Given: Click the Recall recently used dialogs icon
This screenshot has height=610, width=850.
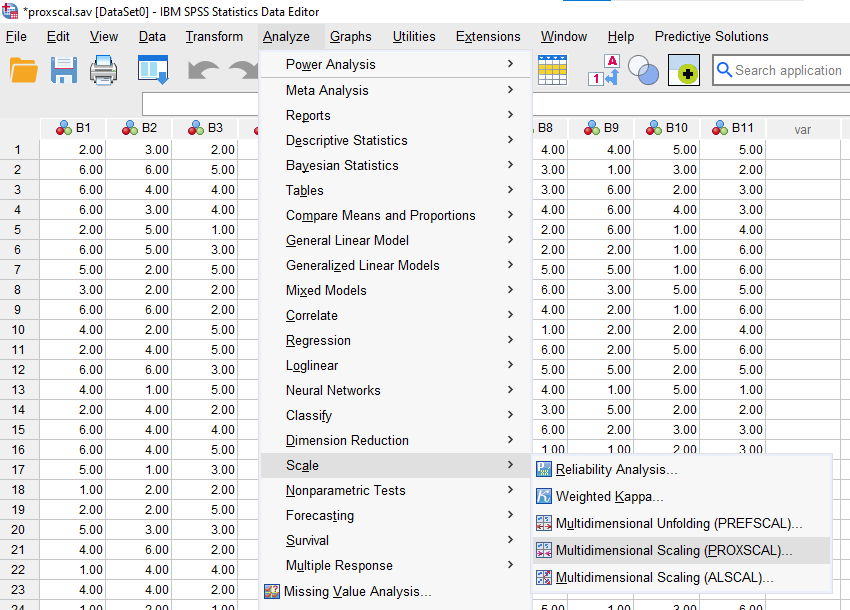Looking at the screenshot, I should coord(152,71).
